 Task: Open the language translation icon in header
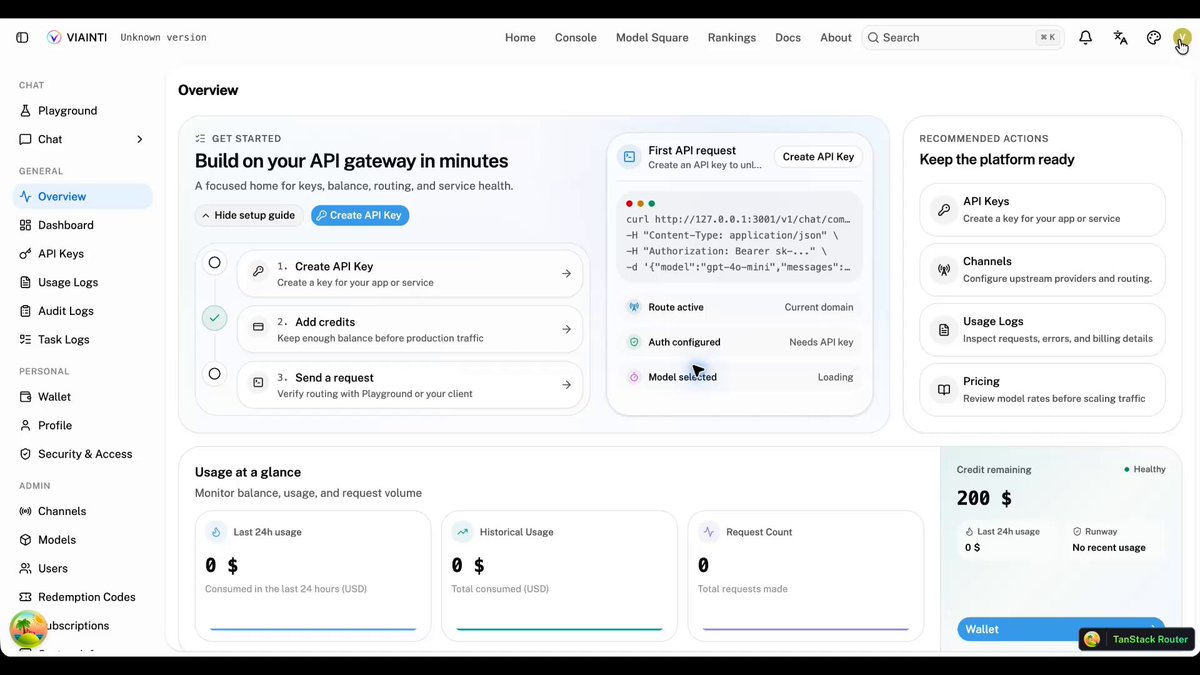1120,38
